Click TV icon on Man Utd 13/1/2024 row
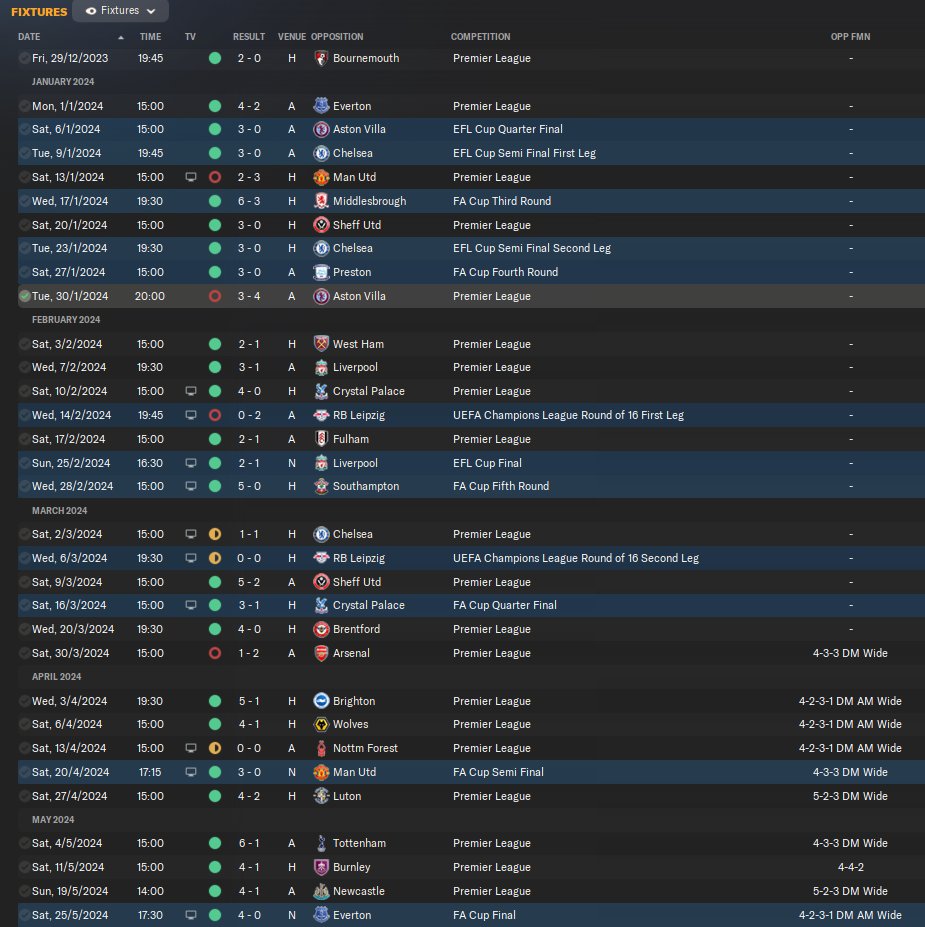Viewport: 925px width, 927px height. pos(190,177)
